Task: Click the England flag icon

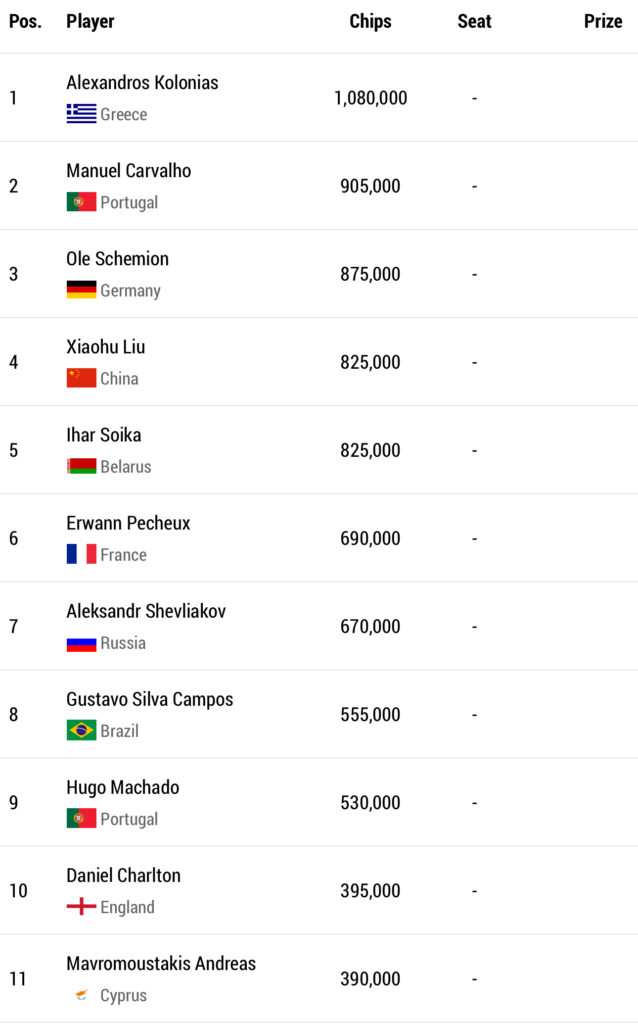Action: (81, 907)
